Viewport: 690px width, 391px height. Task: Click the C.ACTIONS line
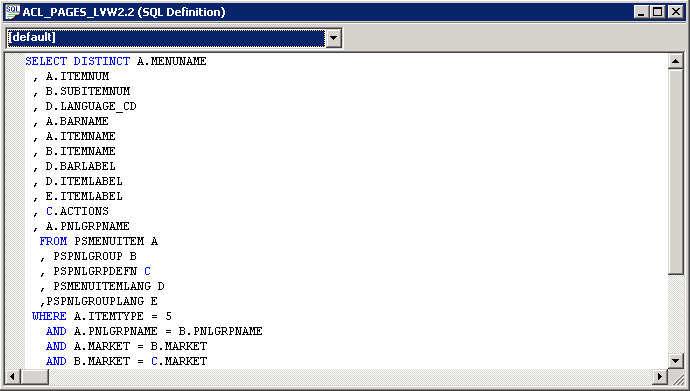coord(71,211)
